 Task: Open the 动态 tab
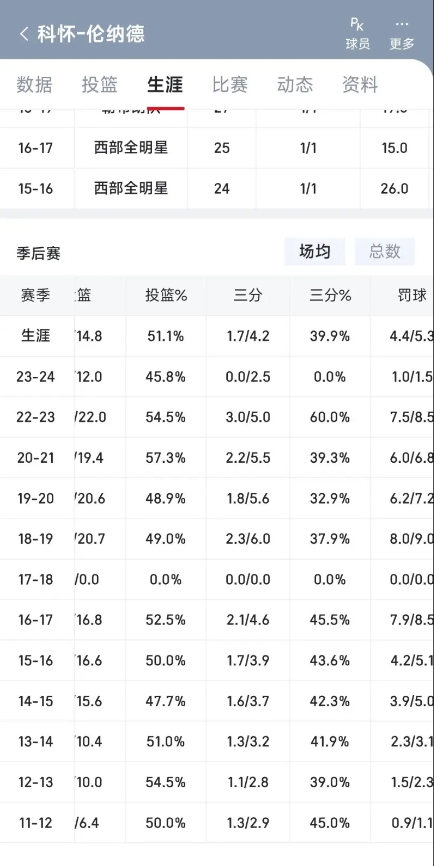(295, 85)
